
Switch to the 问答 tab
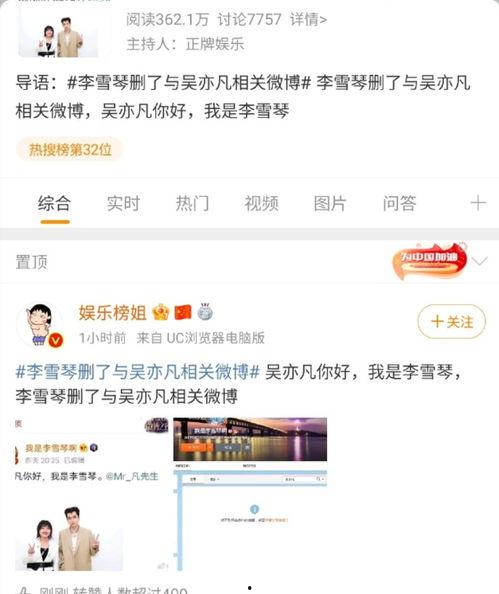click(x=399, y=204)
